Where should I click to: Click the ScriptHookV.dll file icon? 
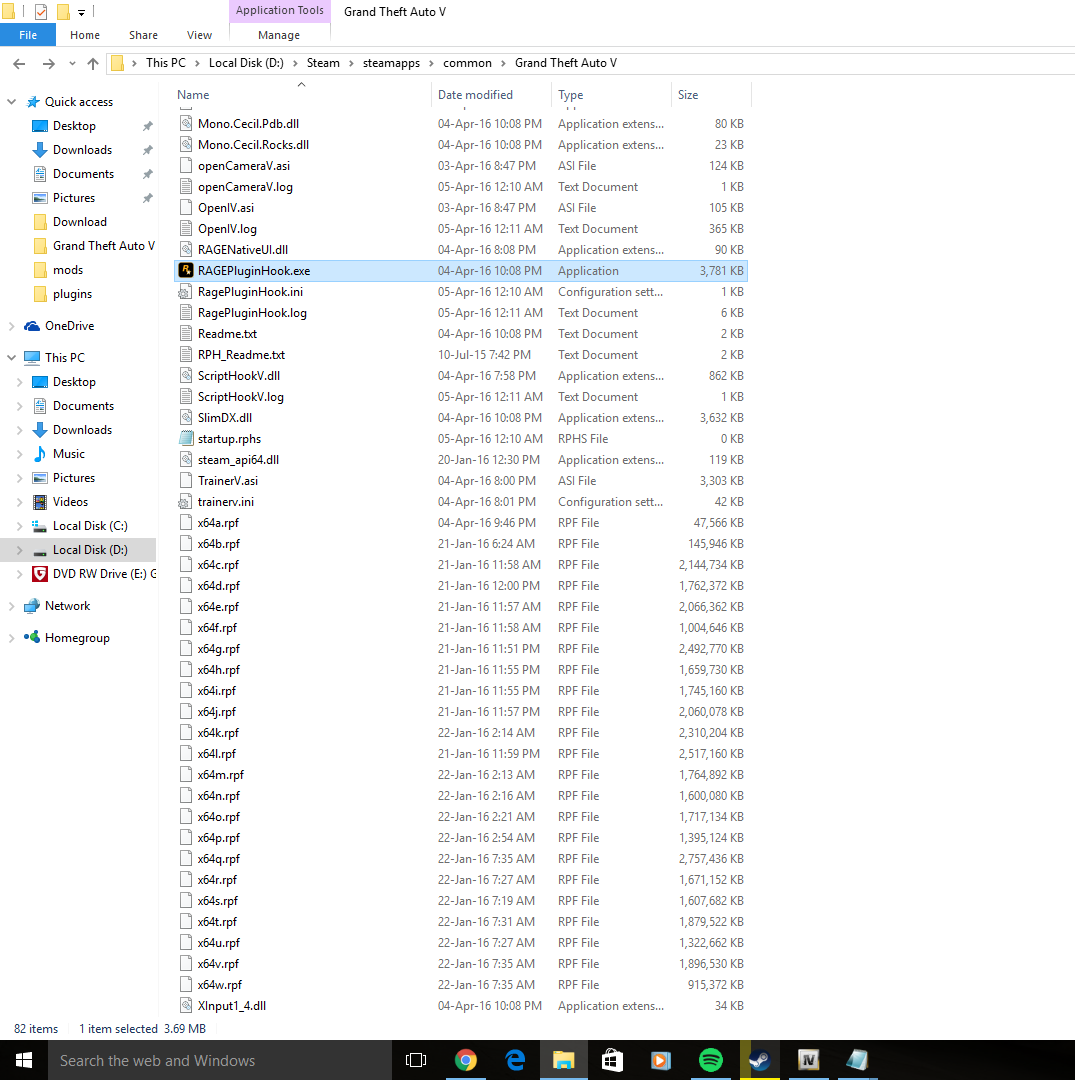pyautogui.click(x=185, y=376)
